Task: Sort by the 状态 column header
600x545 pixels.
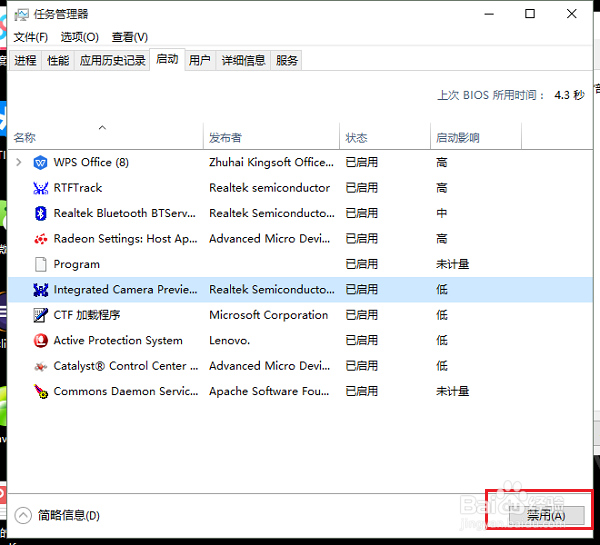Action: pos(385,136)
